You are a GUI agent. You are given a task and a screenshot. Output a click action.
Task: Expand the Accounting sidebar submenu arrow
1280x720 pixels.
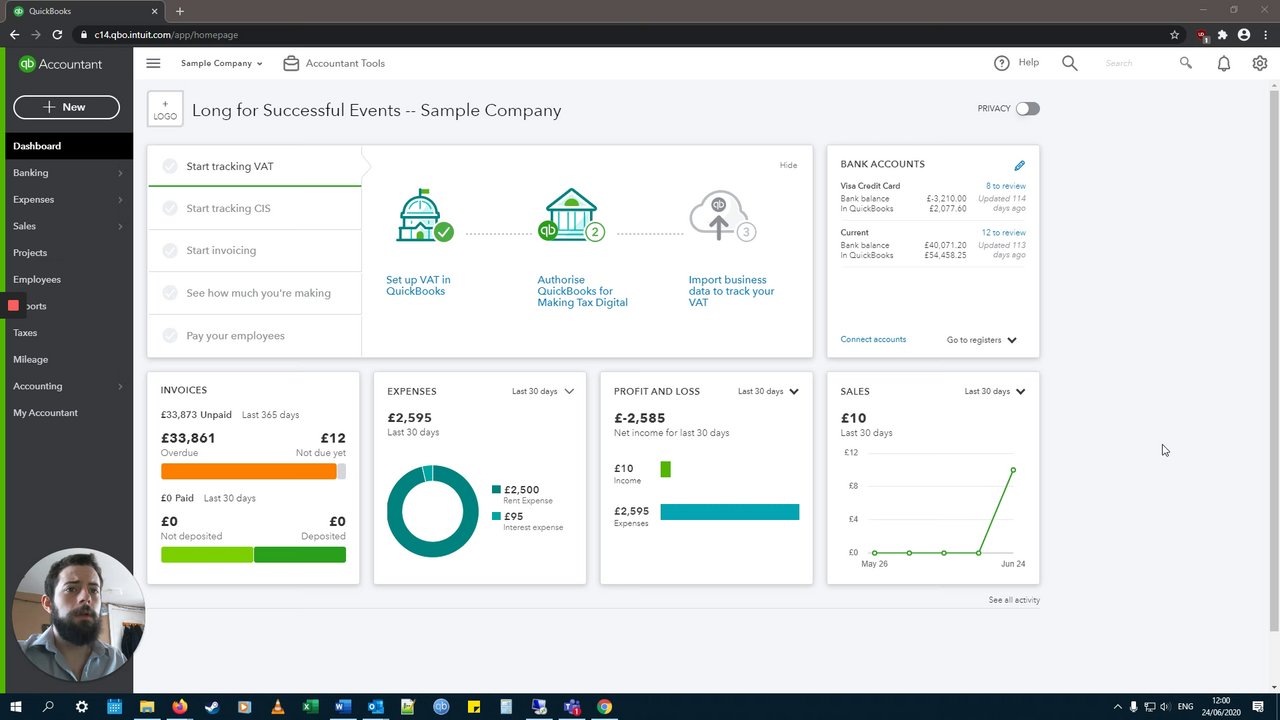coord(120,386)
